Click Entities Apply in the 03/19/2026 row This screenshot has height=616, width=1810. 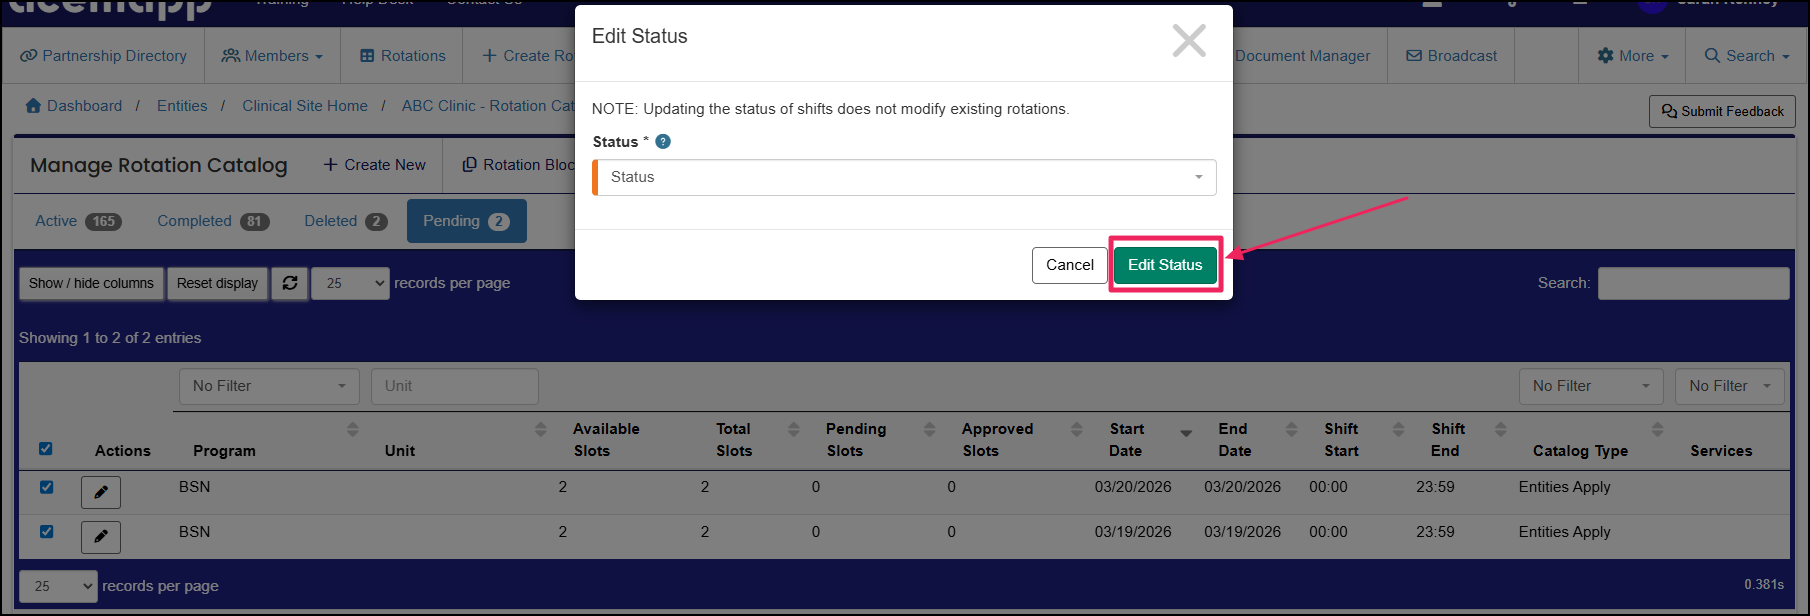(1564, 532)
